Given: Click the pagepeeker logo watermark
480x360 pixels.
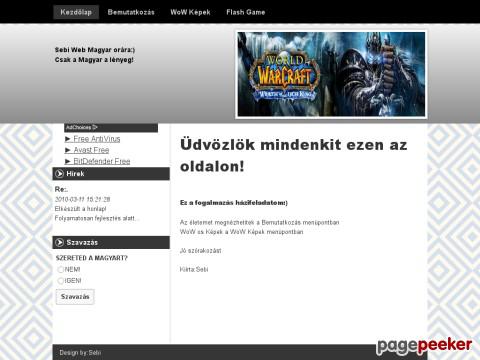Looking at the screenshot, I should tap(424, 346).
